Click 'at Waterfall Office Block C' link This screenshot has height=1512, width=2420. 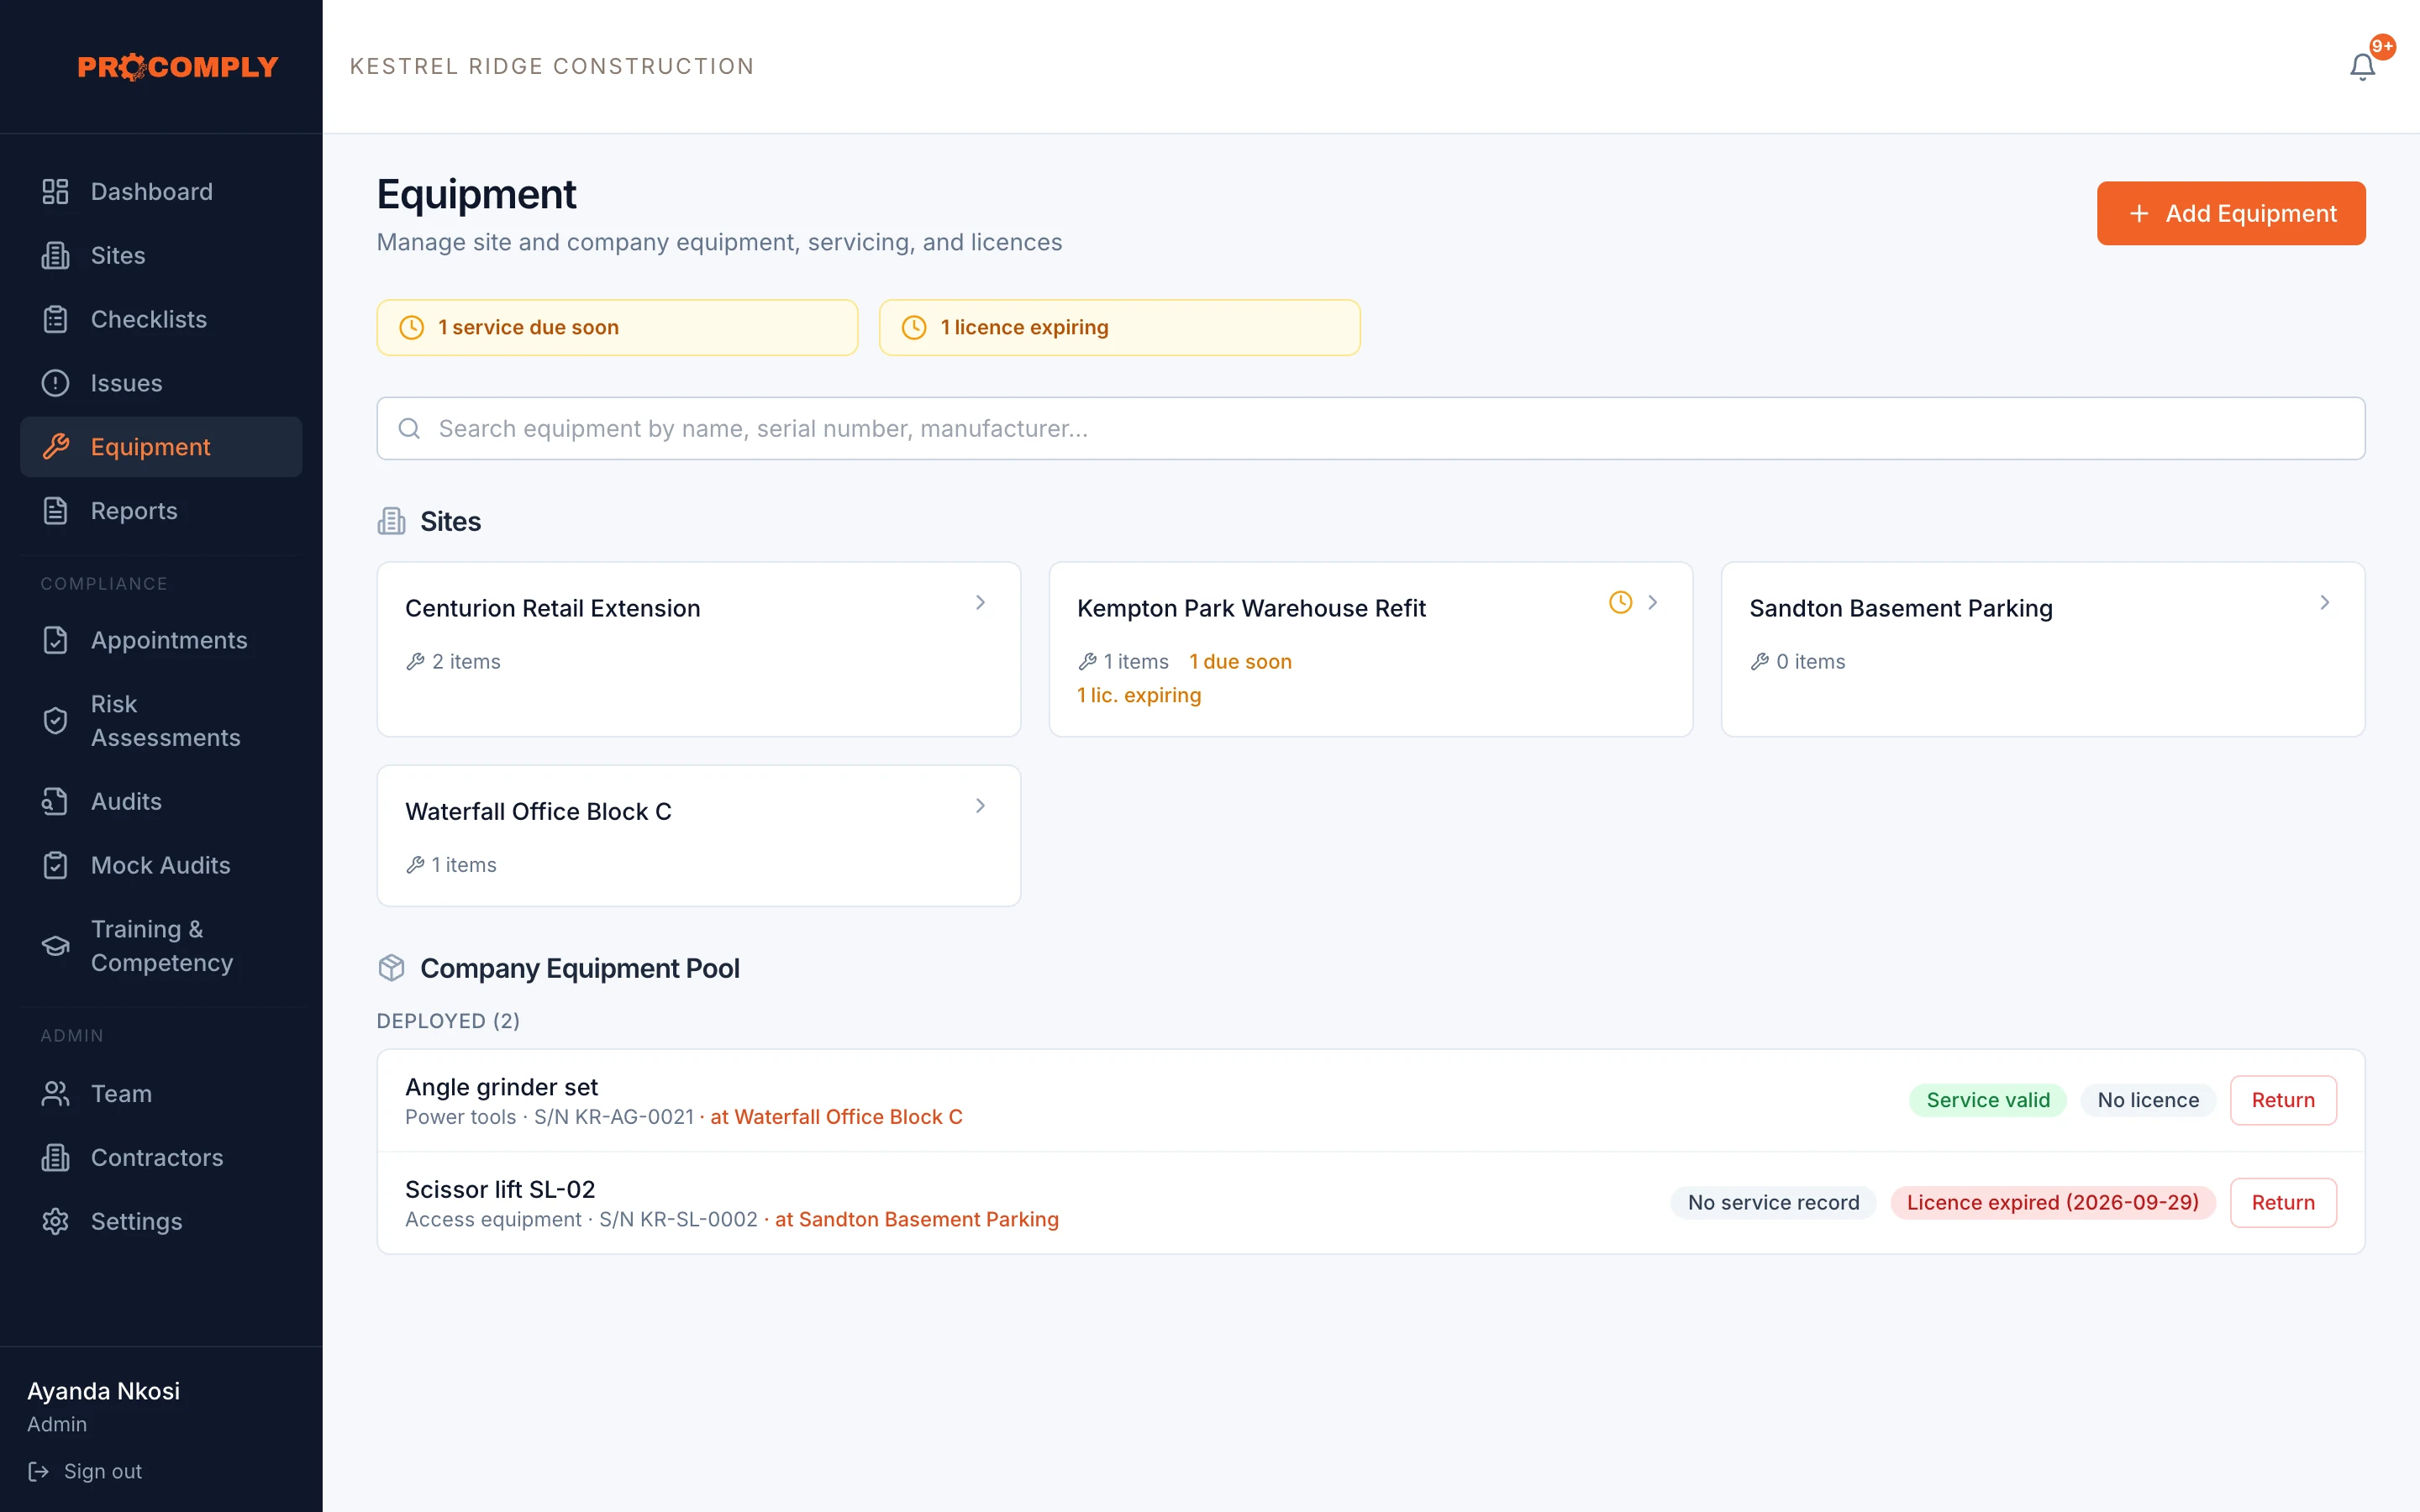[x=836, y=1117]
